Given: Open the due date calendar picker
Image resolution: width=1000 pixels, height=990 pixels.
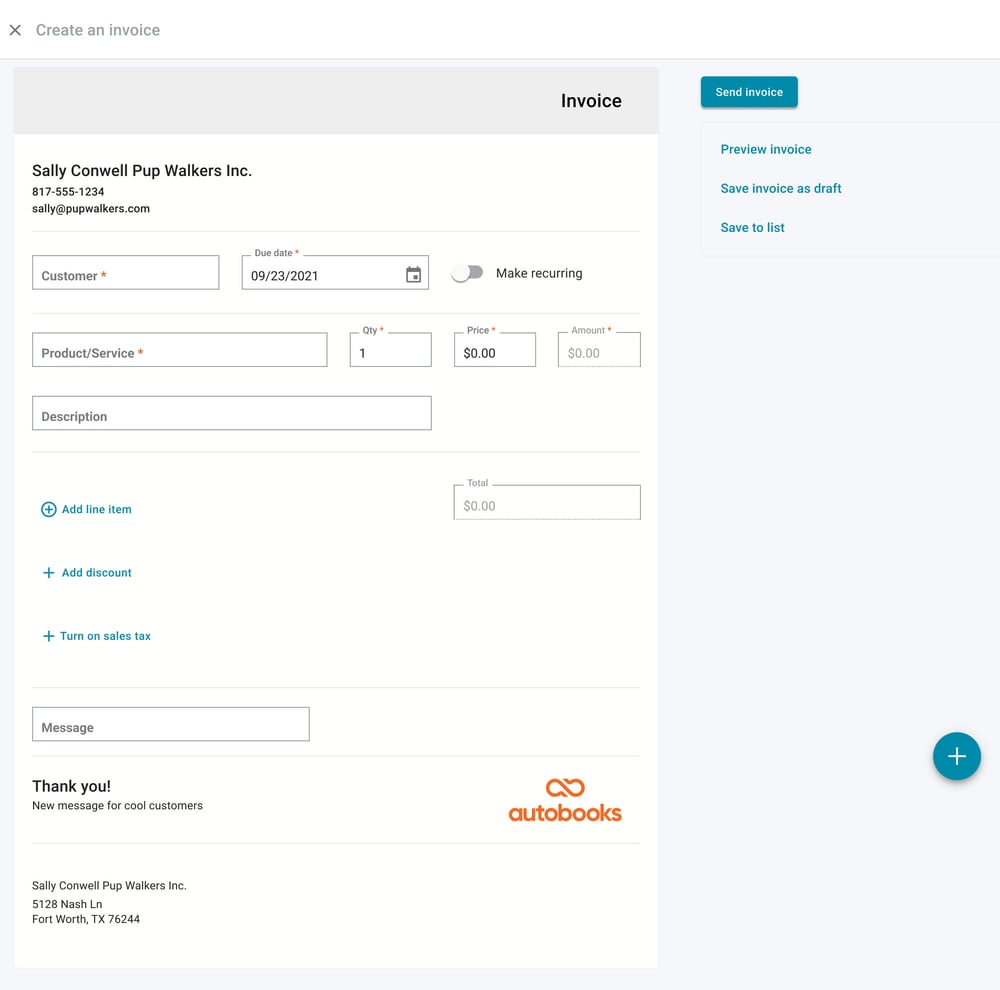Looking at the screenshot, I should point(413,273).
